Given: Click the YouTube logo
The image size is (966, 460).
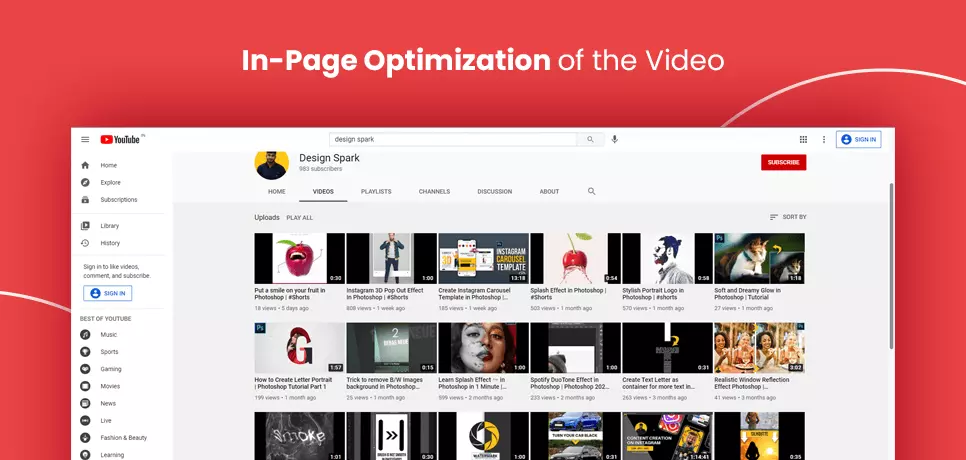Looking at the screenshot, I should (121, 140).
